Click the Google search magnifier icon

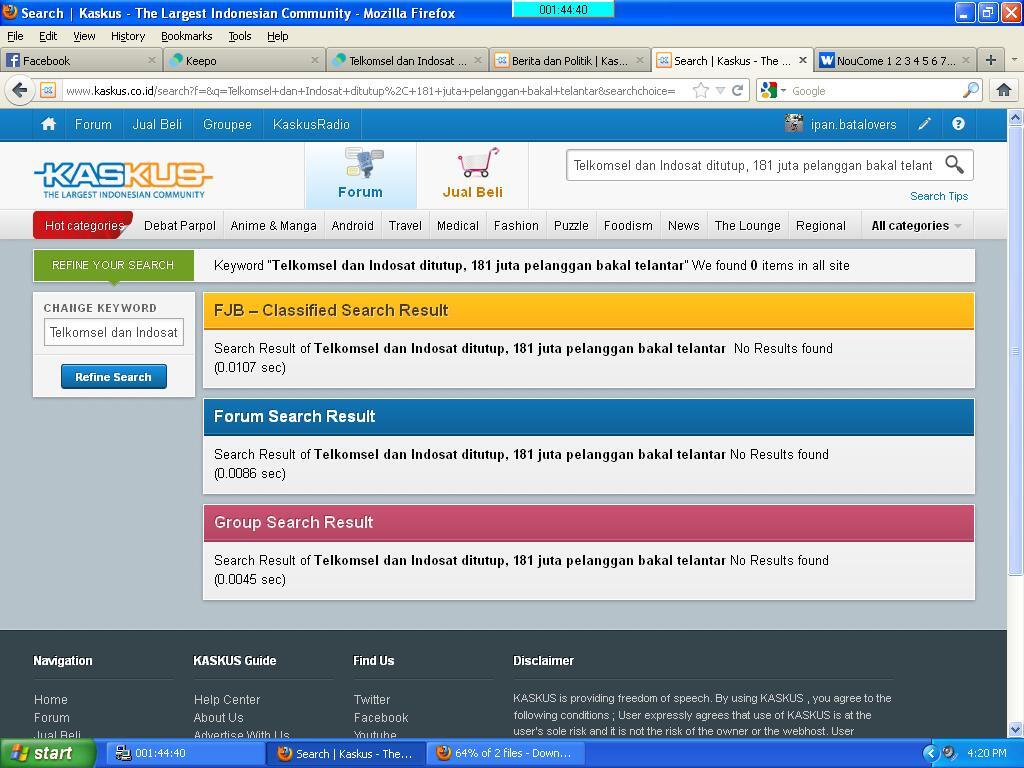coord(970,90)
